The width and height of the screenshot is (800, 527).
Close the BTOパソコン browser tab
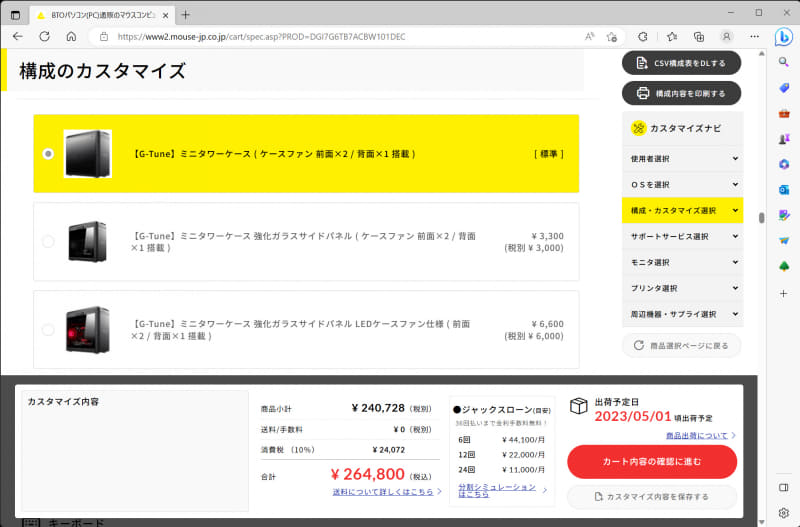[165, 15]
